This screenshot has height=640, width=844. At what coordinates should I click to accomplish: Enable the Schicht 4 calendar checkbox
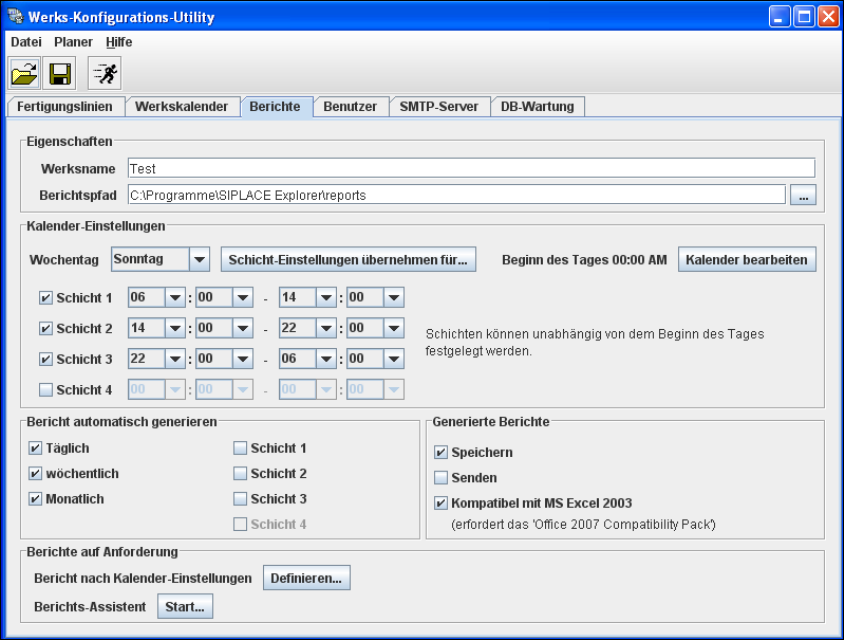(45, 390)
